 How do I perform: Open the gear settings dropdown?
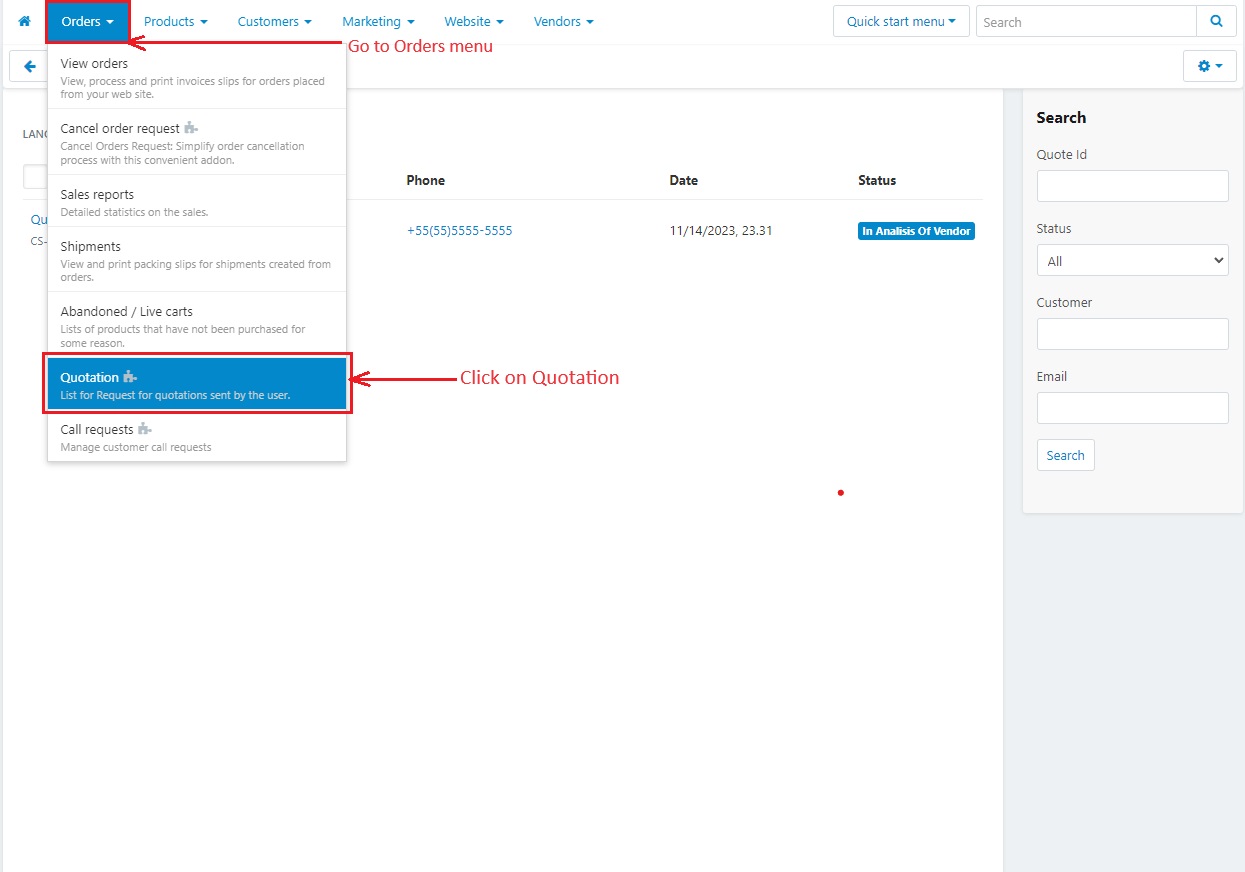[1209, 66]
